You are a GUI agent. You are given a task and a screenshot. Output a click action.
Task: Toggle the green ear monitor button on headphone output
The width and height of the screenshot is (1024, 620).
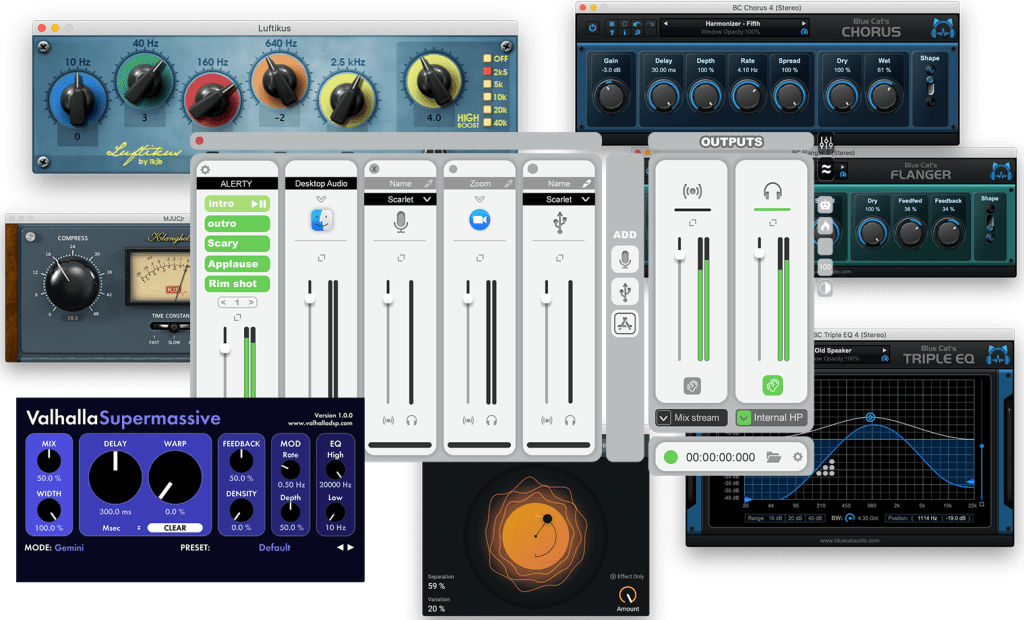(x=773, y=385)
